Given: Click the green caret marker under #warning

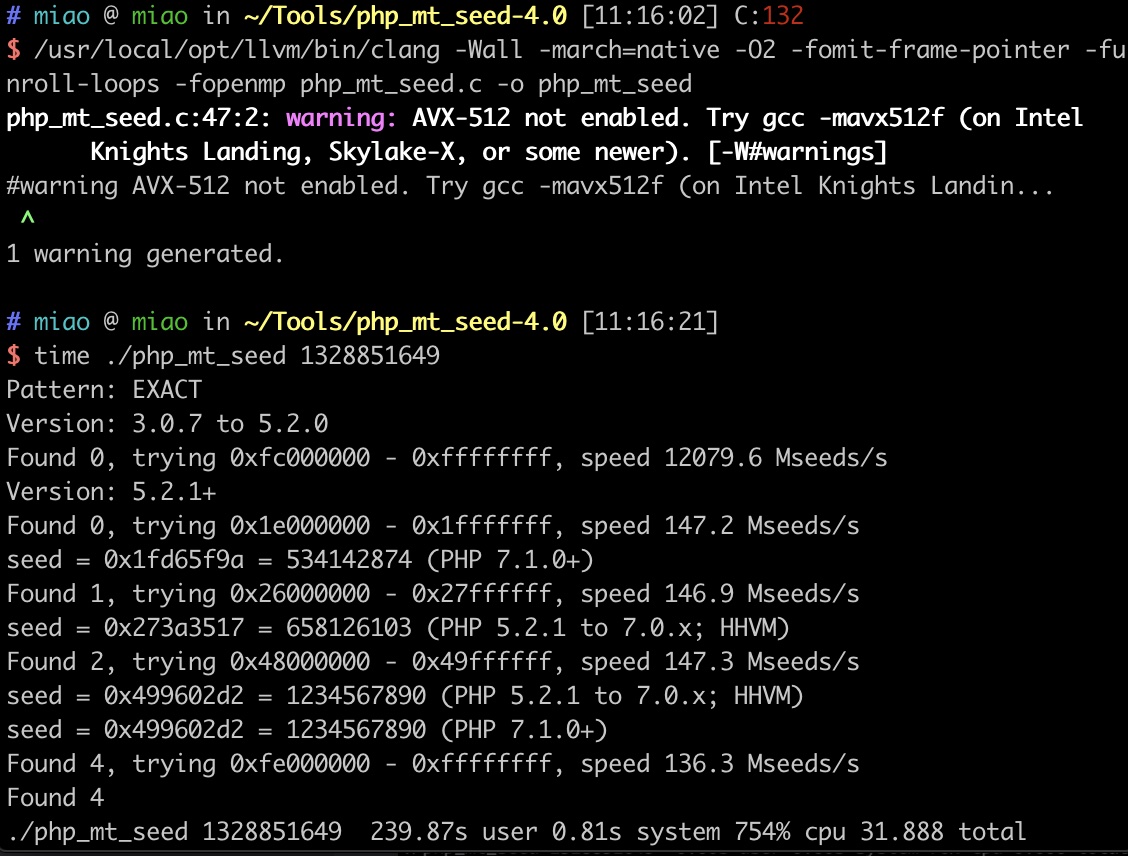Looking at the screenshot, I should tap(27, 218).
